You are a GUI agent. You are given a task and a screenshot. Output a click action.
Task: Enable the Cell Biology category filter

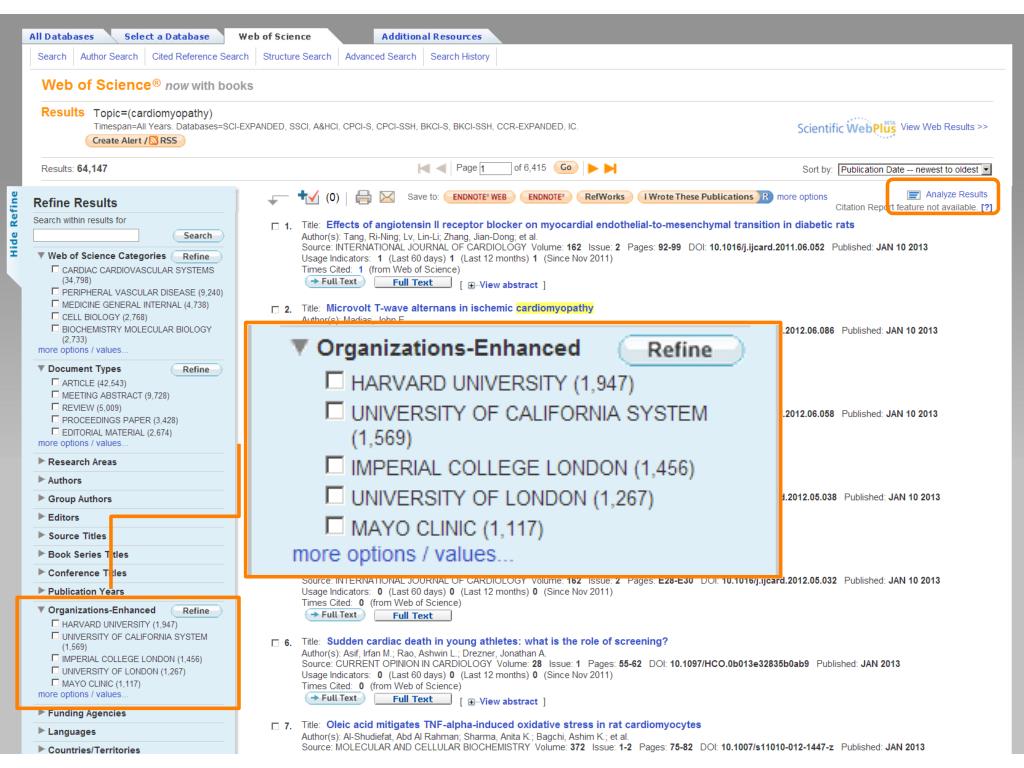(x=56, y=316)
